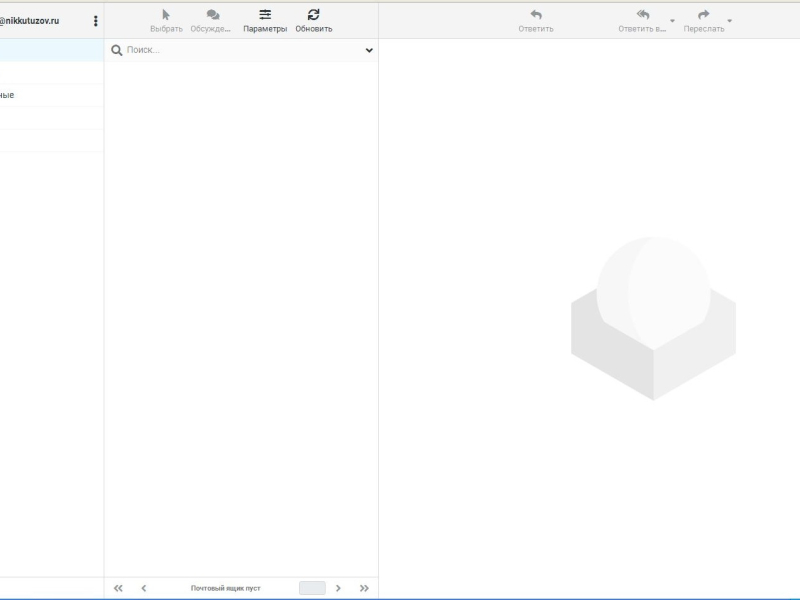Go to the first page of messages
800x600 pixels.
pyautogui.click(x=118, y=588)
